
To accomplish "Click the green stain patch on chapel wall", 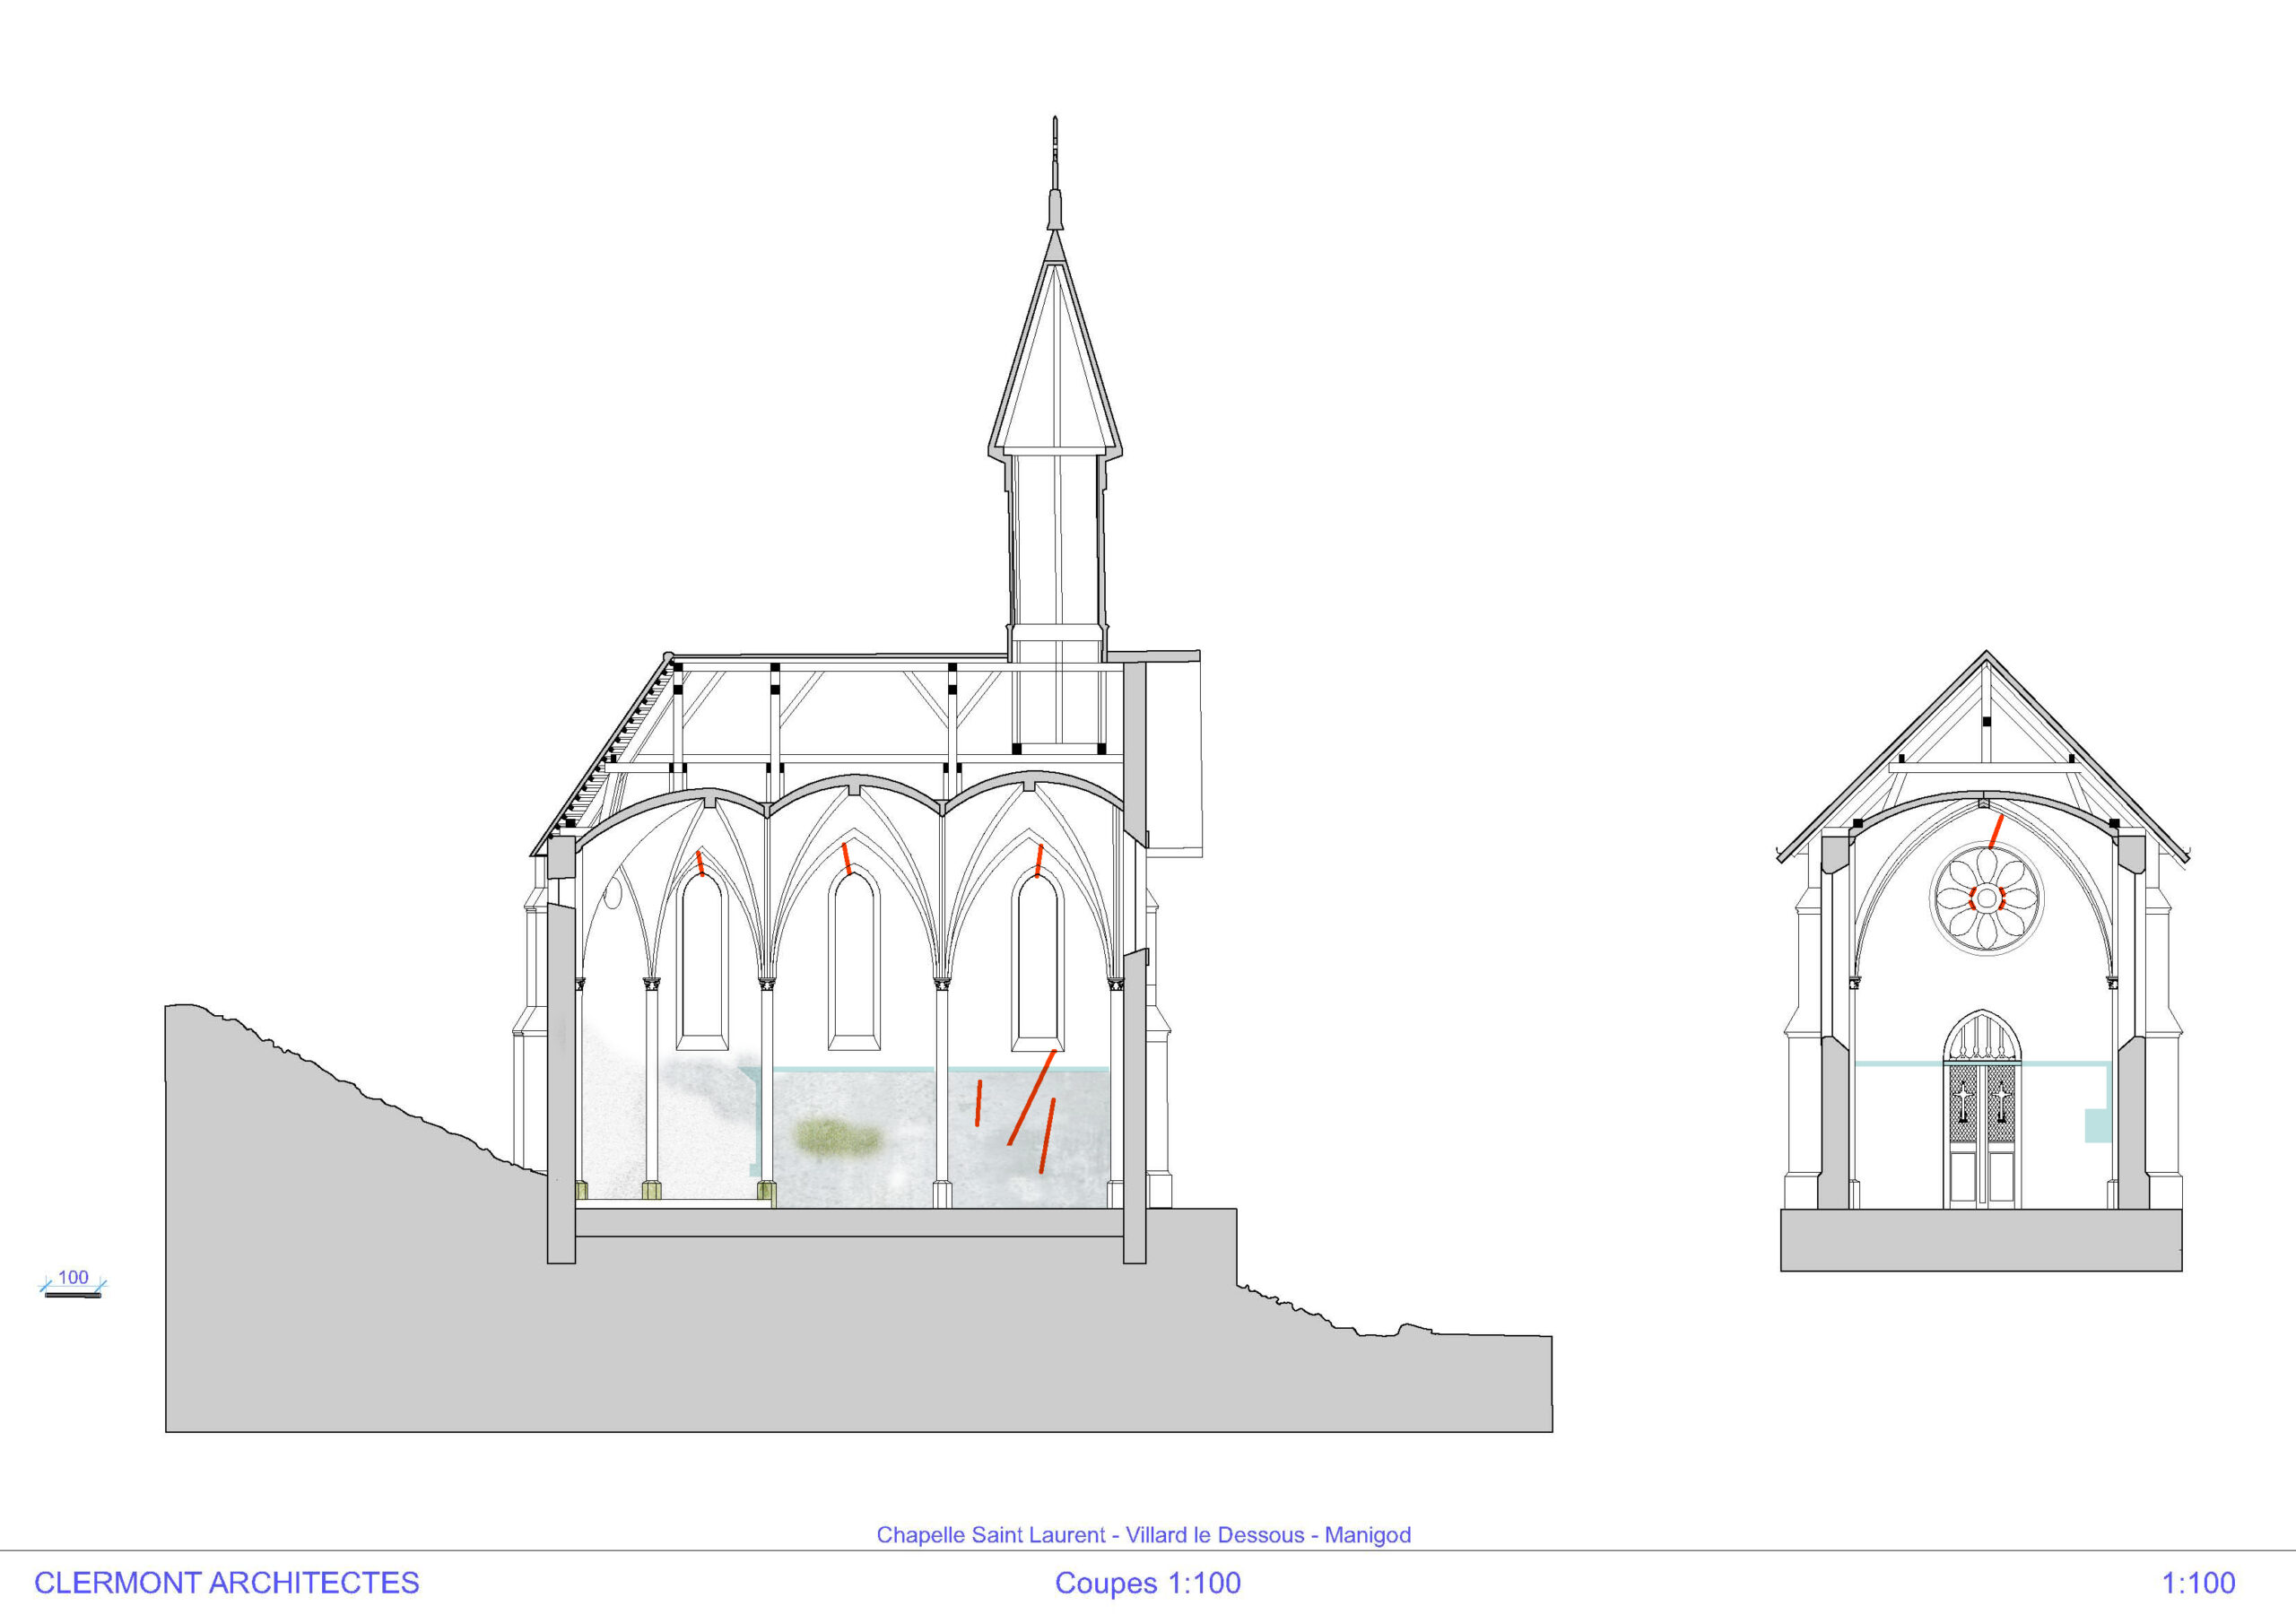I will pyautogui.click(x=837, y=1137).
